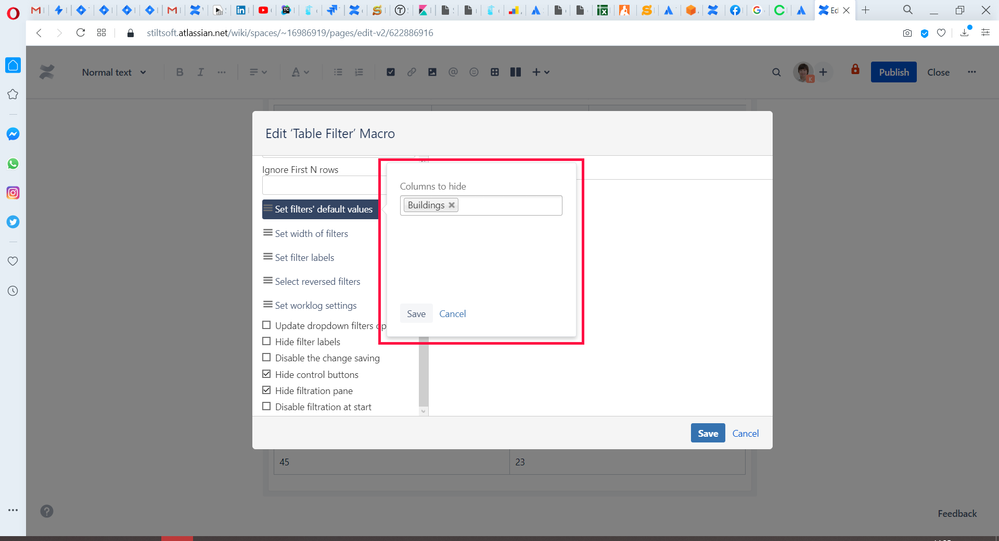Viewport: 999px width, 541px height.
Task: Open page restrictions lock icon
Action: click(855, 69)
